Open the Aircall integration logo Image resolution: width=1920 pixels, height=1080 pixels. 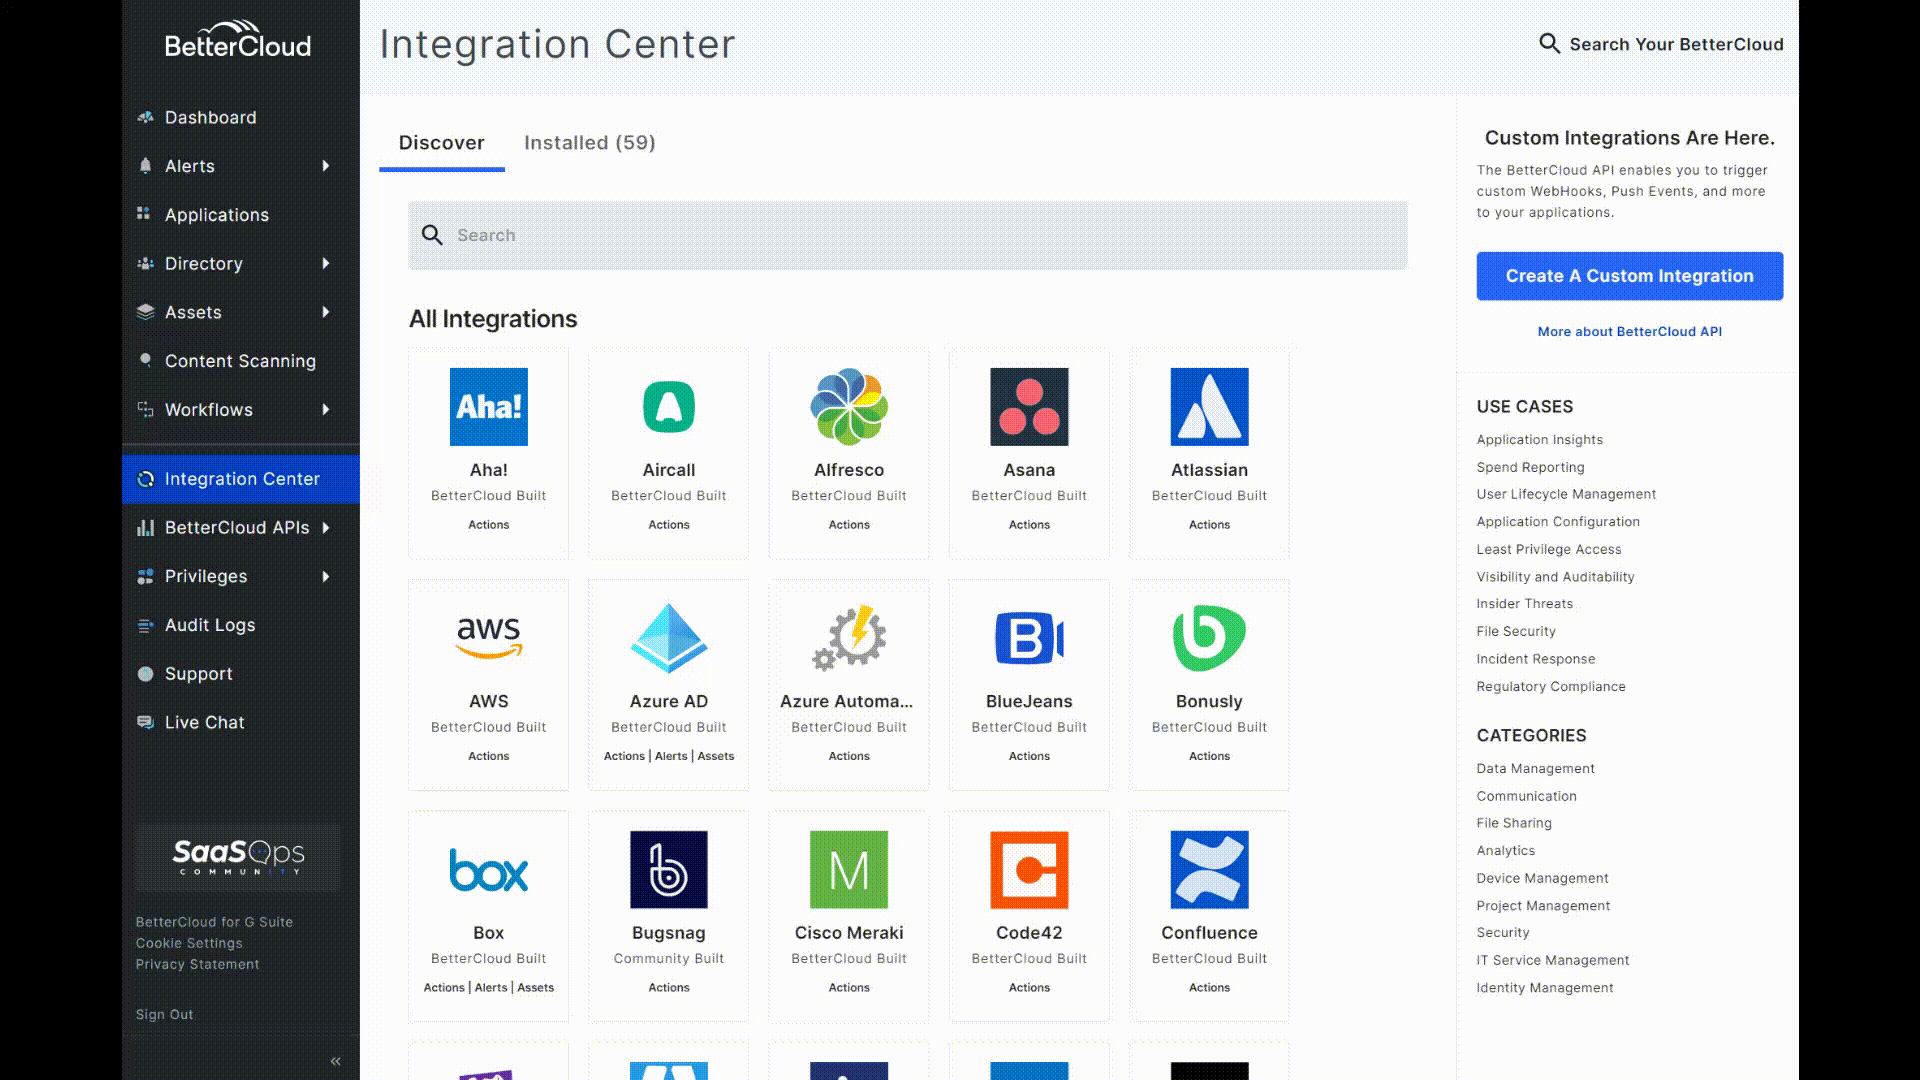(x=669, y=407)
